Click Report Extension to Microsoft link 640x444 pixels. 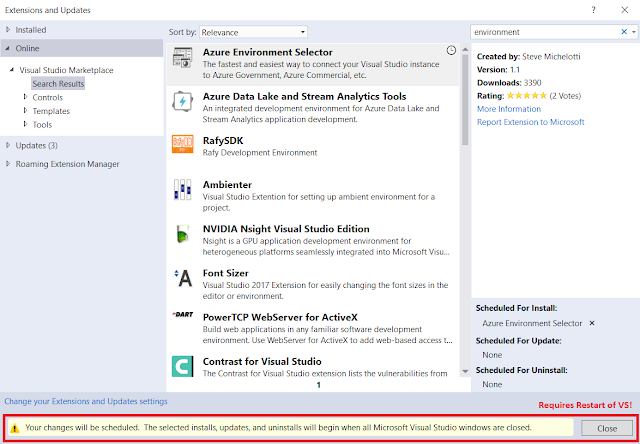[x=531, y=122]
